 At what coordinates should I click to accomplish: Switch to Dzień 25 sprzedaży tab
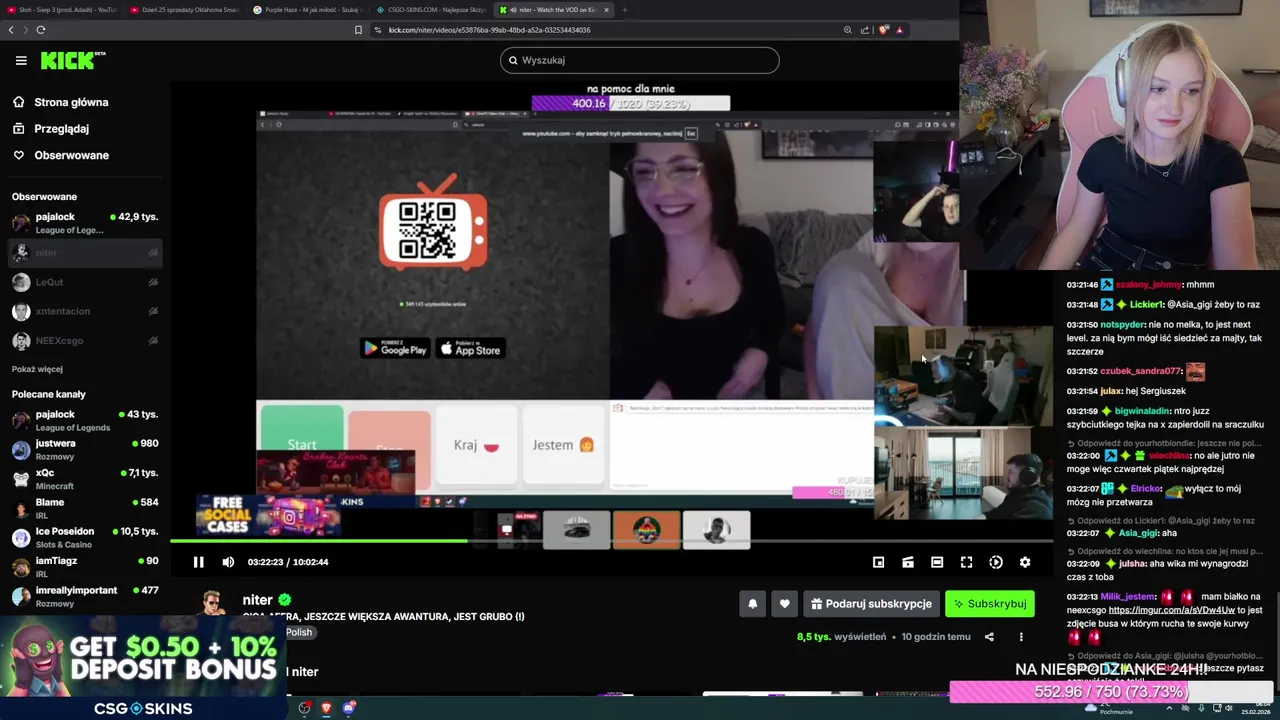tap(182, 10)
